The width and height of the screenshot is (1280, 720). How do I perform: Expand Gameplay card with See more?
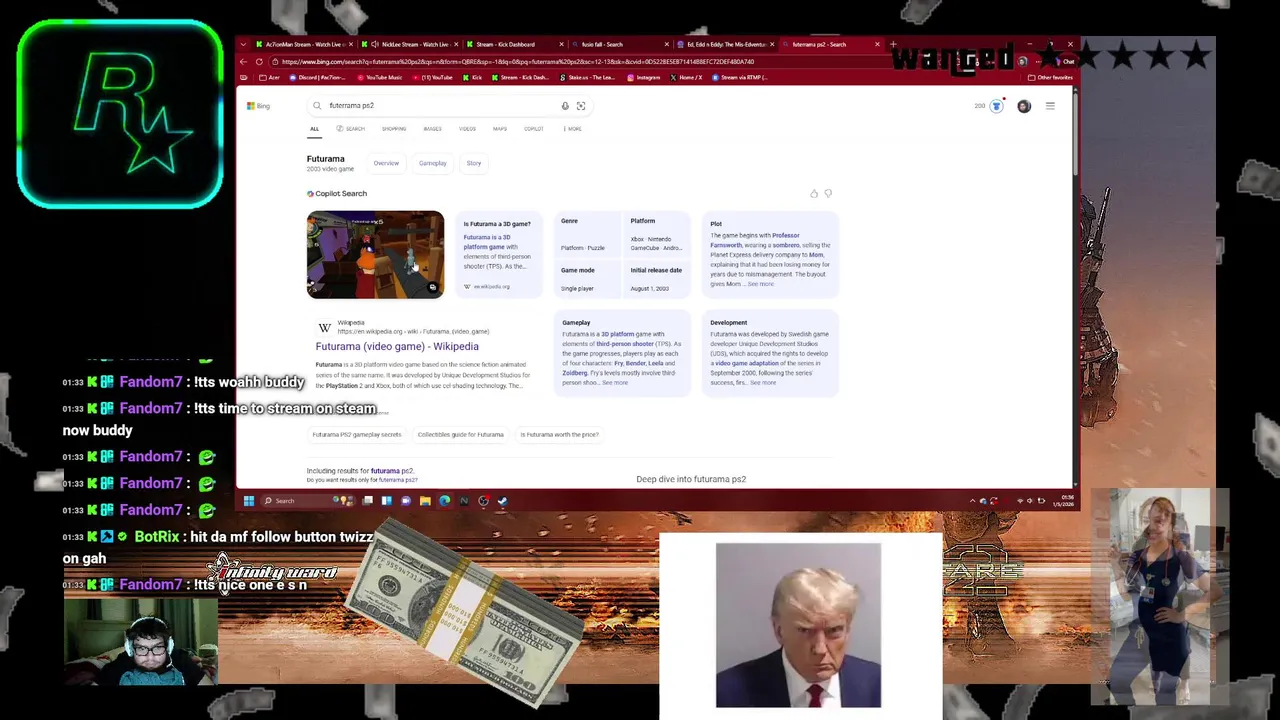[x=615, y=383]
